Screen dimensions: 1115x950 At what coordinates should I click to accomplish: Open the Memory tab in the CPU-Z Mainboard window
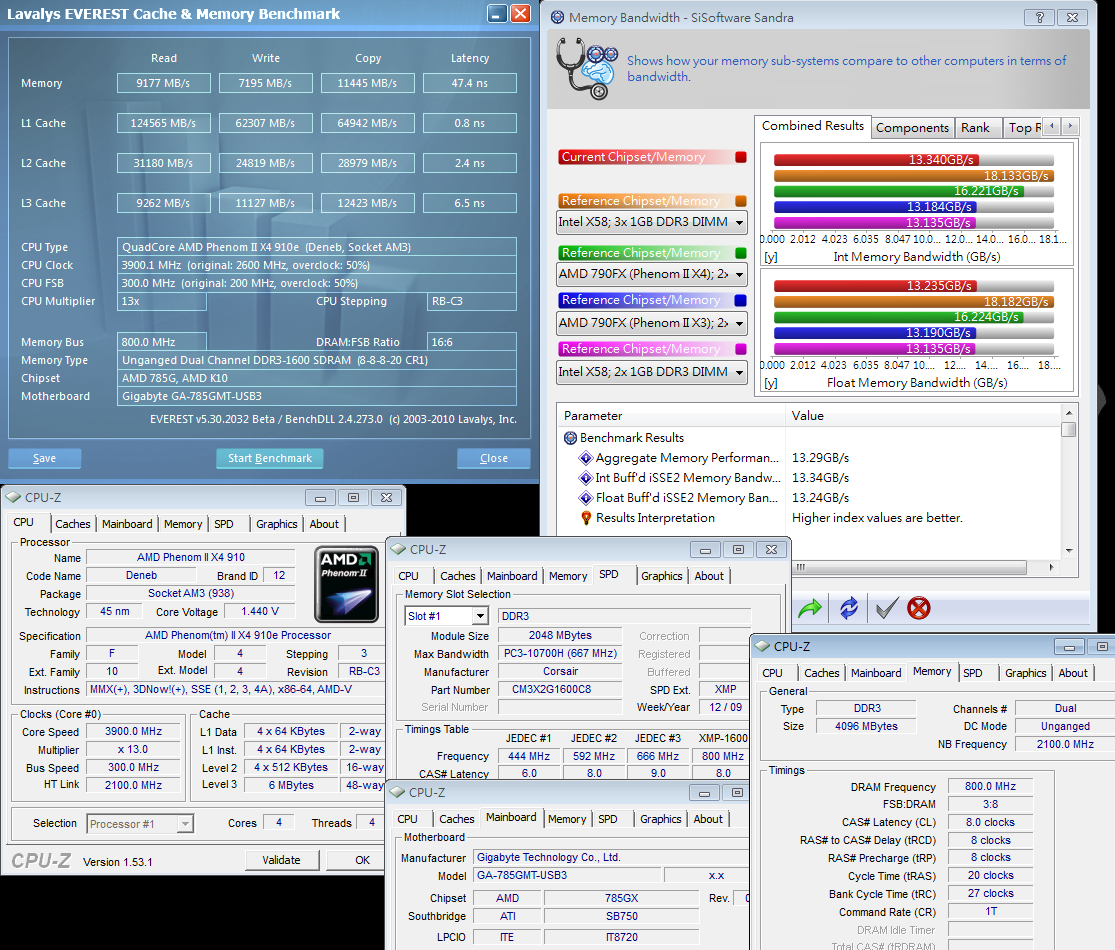(x=567, y=819)
